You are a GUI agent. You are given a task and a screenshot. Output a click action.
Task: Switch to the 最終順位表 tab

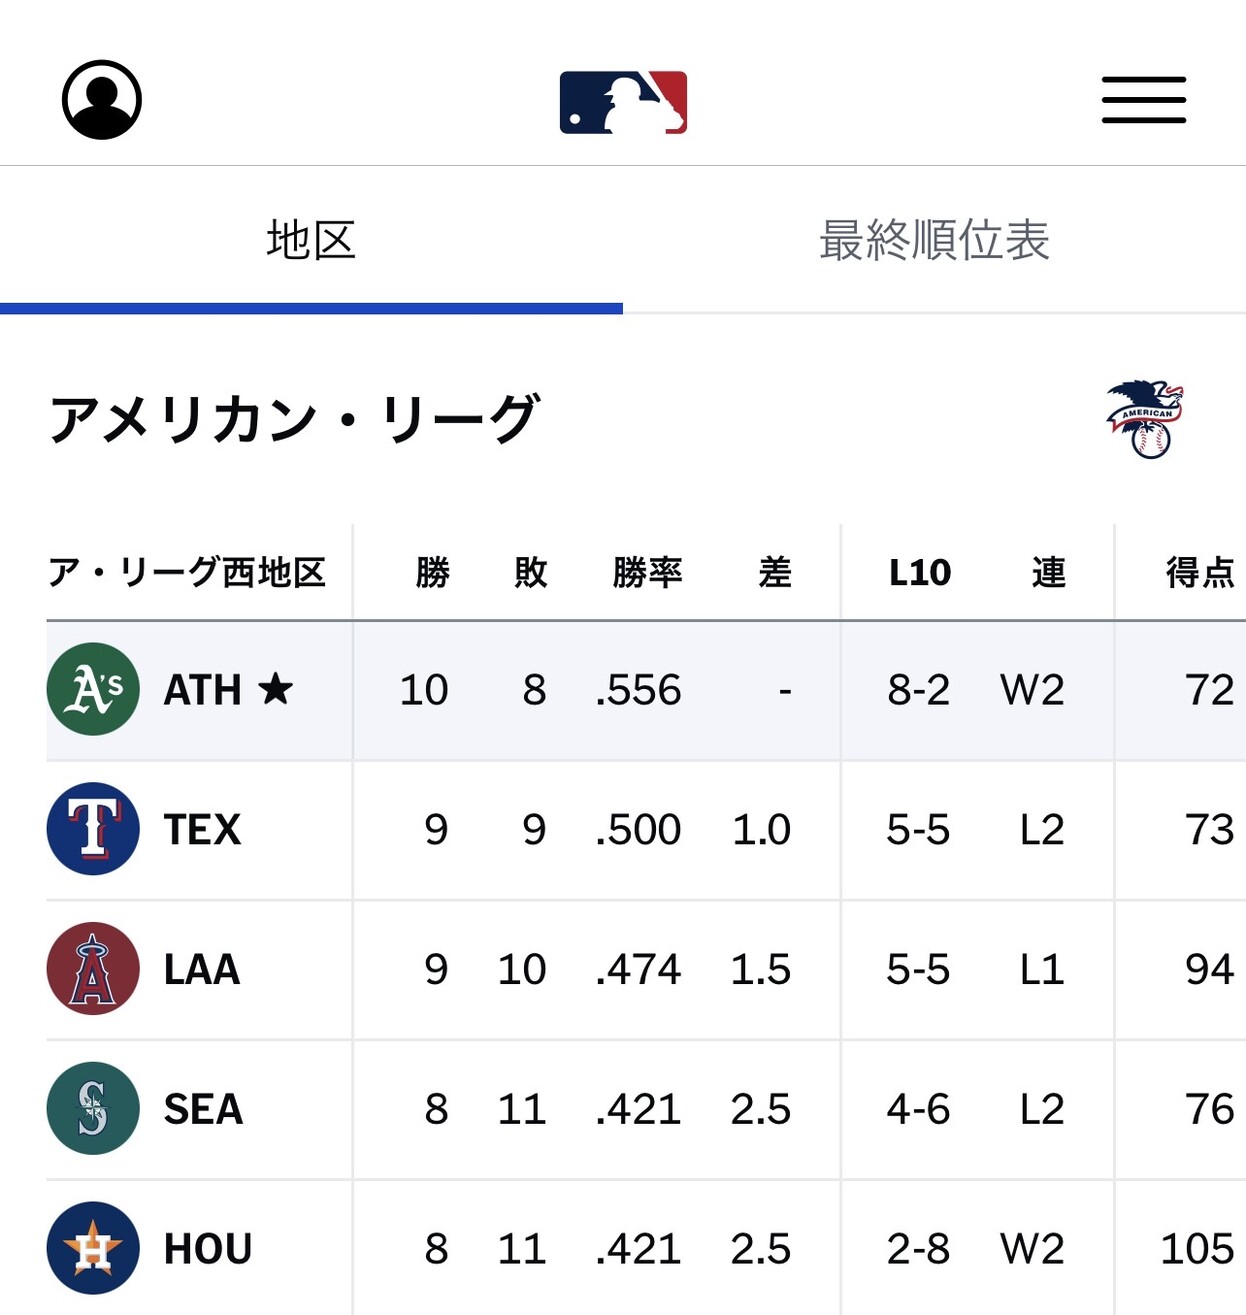coord(934,241)
